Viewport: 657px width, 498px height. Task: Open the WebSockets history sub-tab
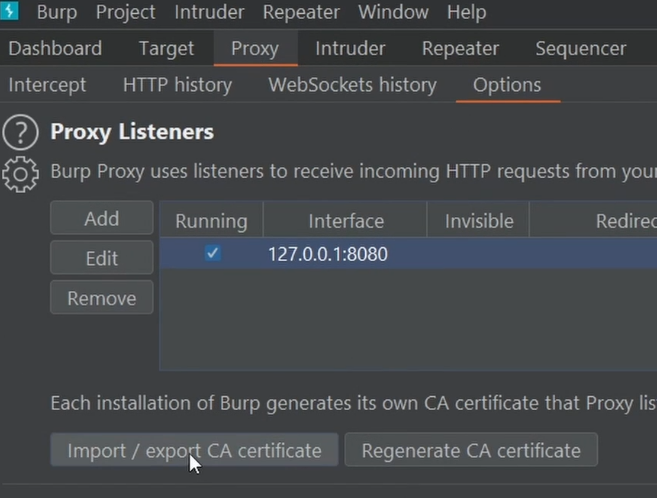pos(352,85)
